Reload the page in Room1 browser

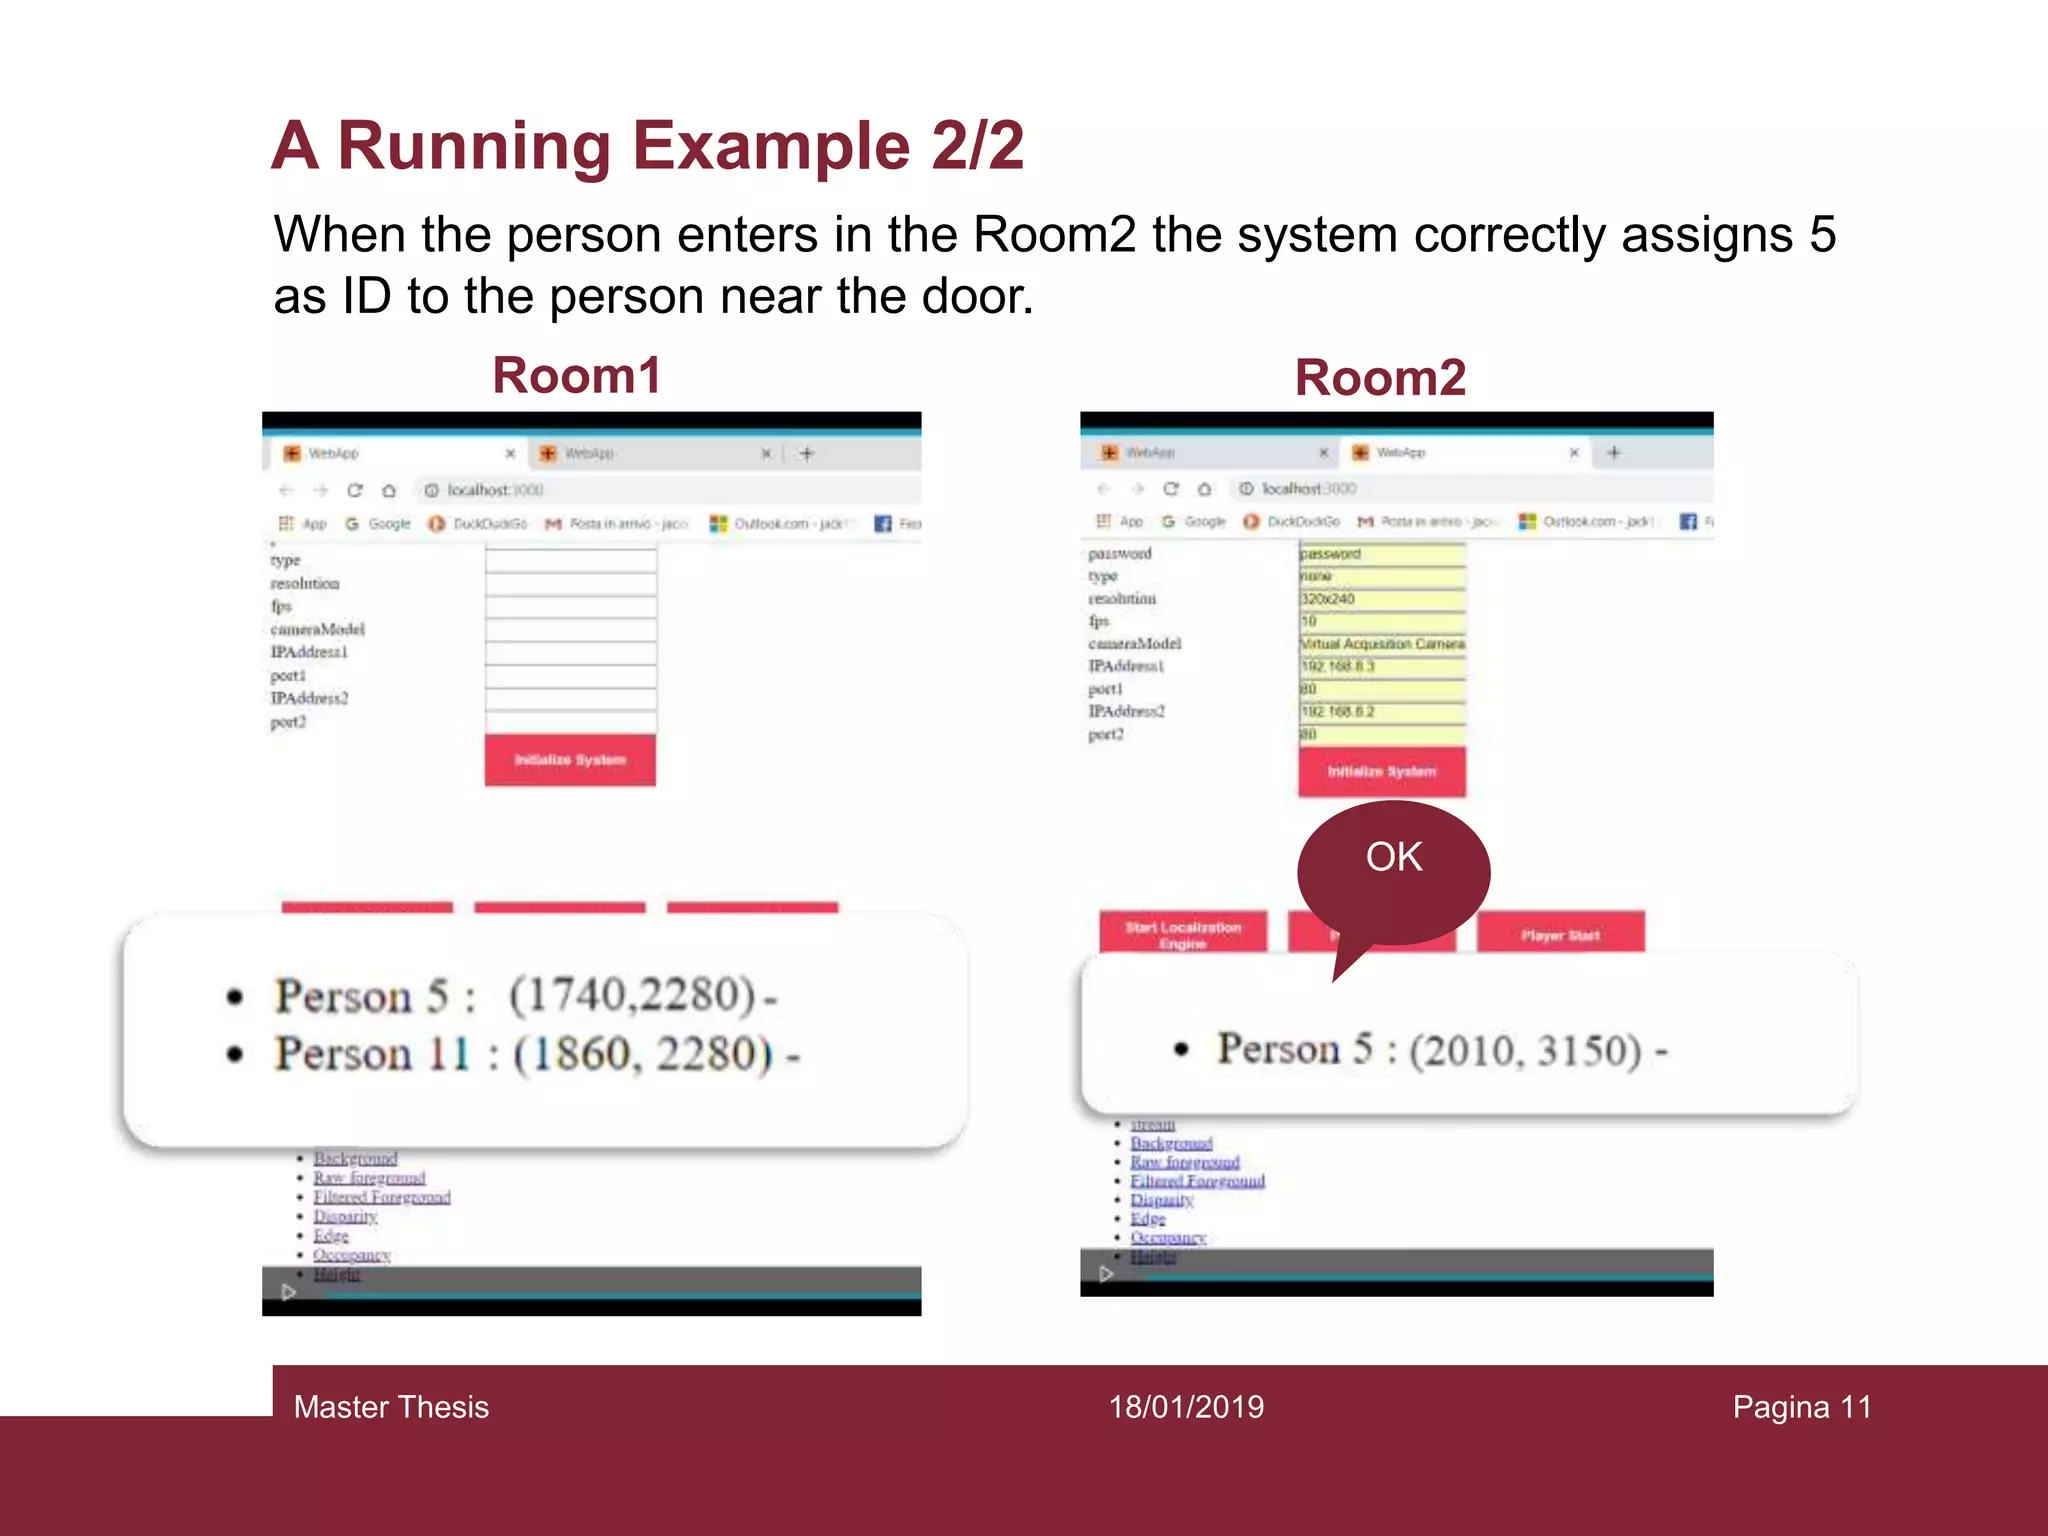click(x=354, y=490)
